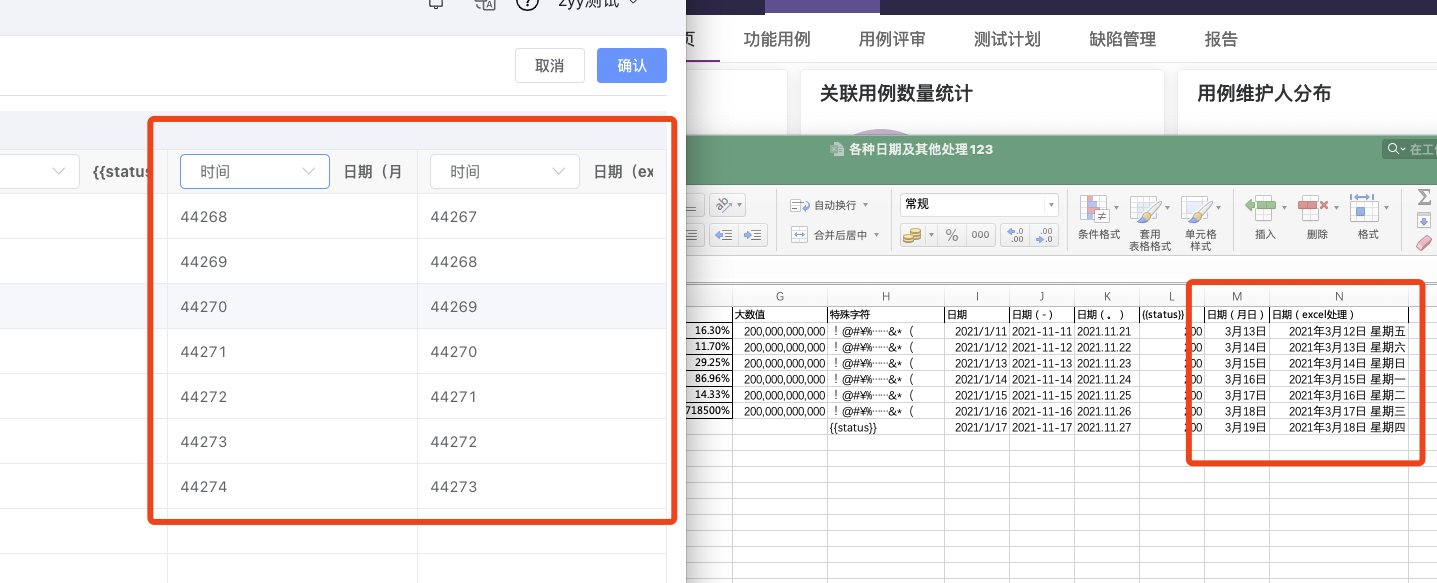This screenshot has width=1437, height=583.
Task: Open the 常规 number format dropdown
Action: 1052,205
